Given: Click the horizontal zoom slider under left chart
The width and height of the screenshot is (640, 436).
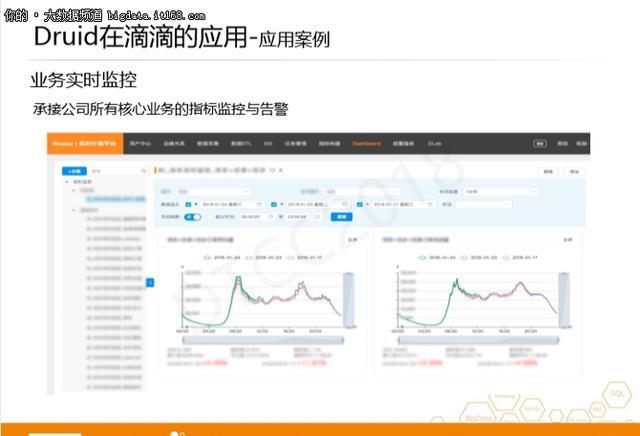Looking at the screenshot, I should tap(263, 340).
